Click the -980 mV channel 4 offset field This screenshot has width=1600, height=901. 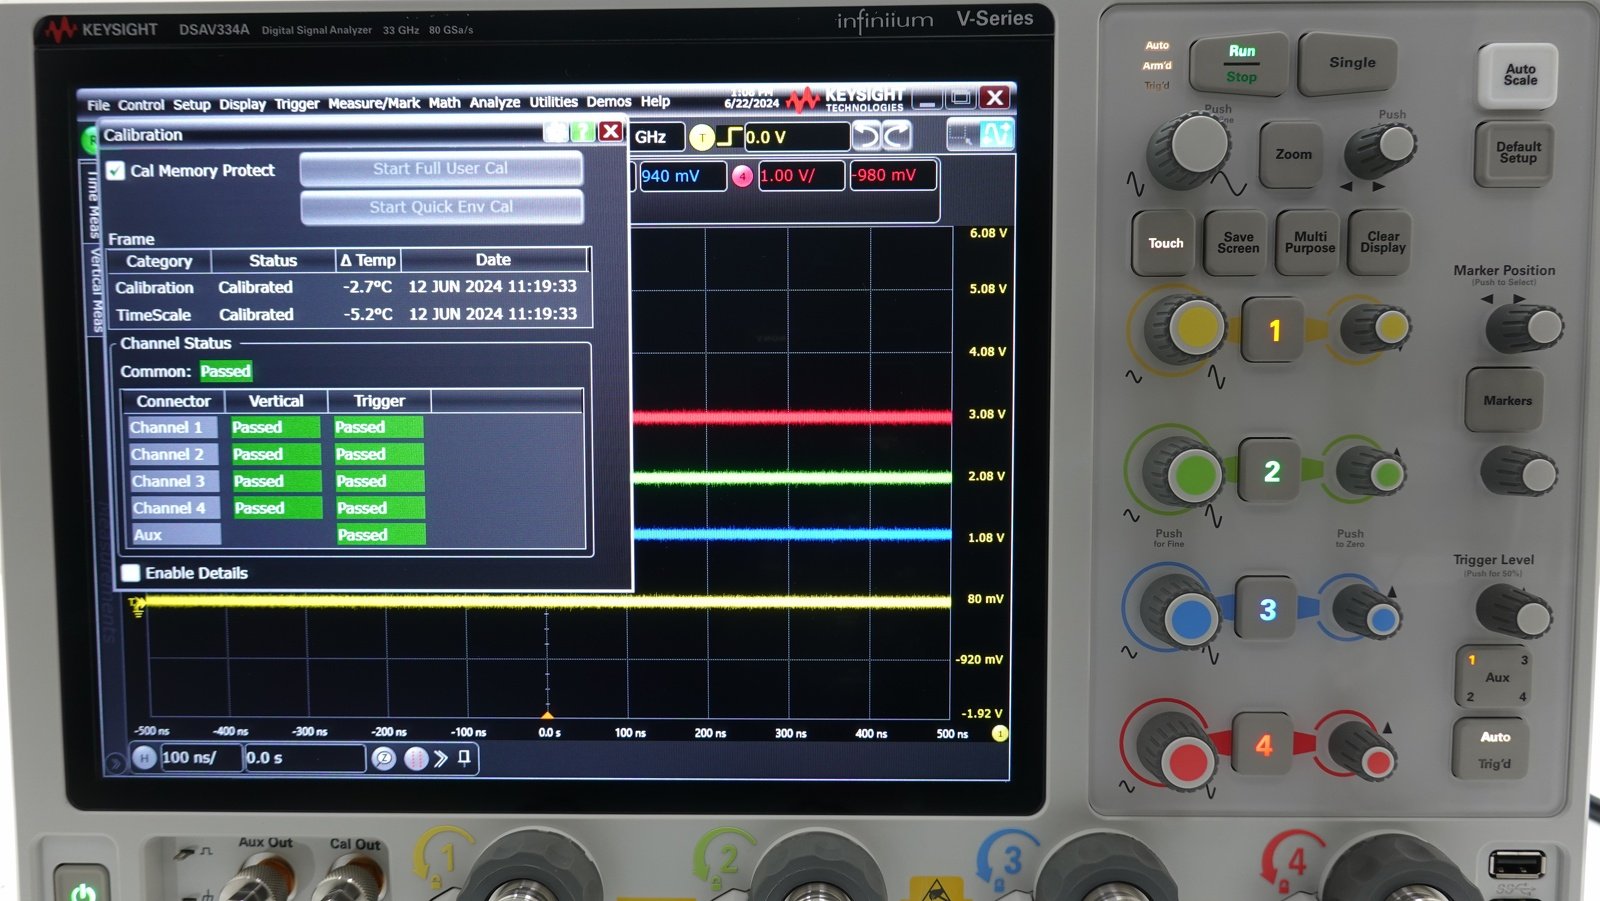pos(893,175)
